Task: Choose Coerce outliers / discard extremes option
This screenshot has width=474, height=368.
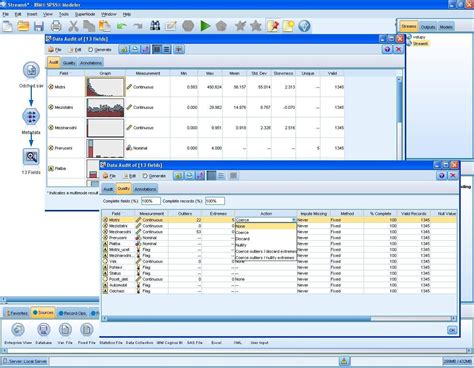Action: (266, 251)
